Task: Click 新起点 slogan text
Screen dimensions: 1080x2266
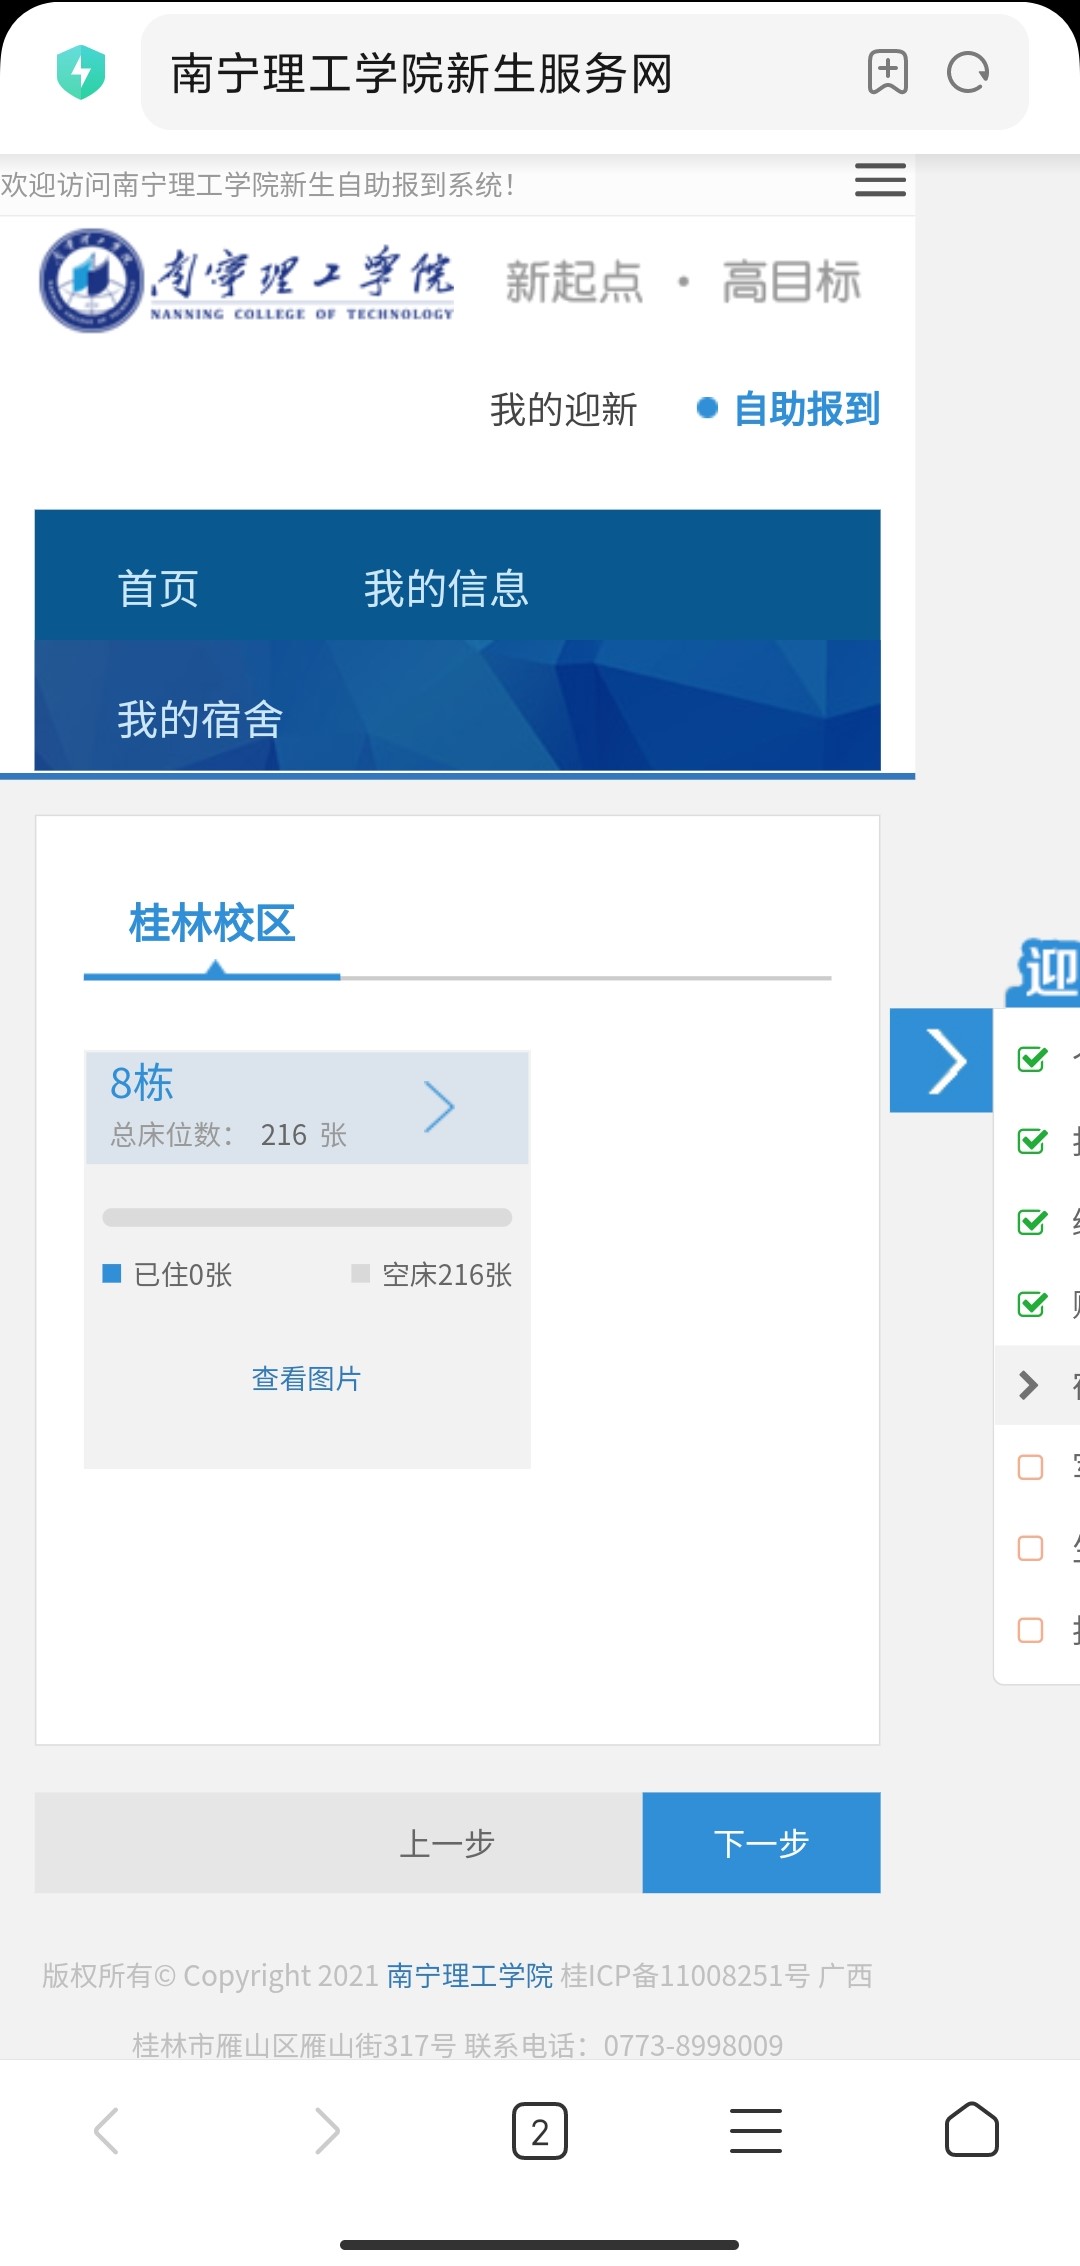Action: [x=574, y=281]
